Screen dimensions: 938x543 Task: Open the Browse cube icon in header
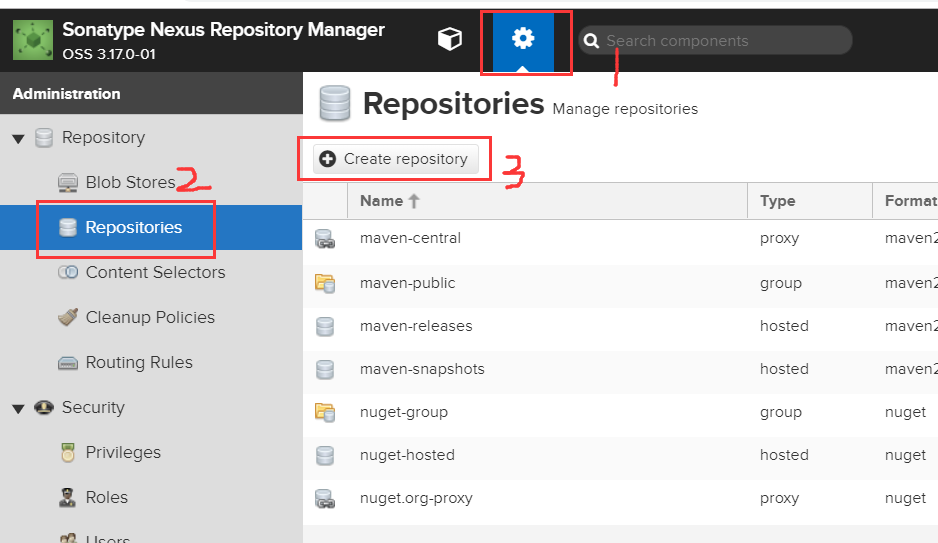coord(450,39)
